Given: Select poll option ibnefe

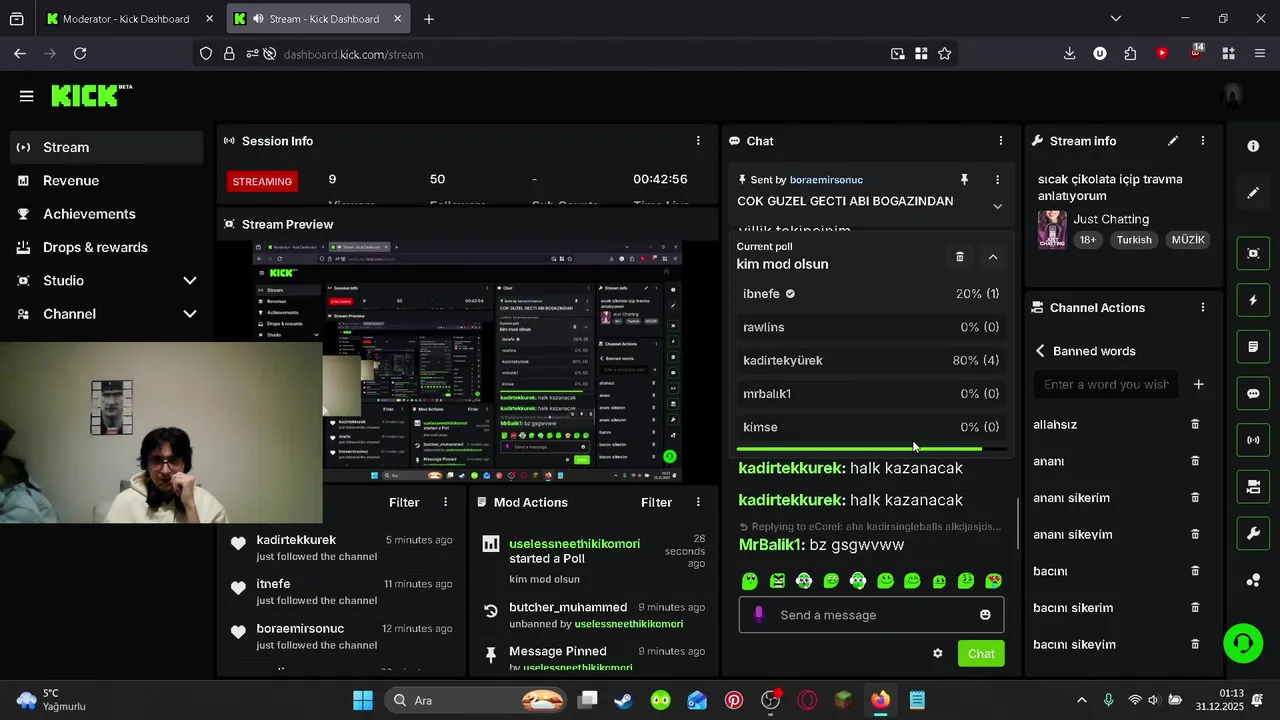Looking at the screenshot, I should 871,294.
